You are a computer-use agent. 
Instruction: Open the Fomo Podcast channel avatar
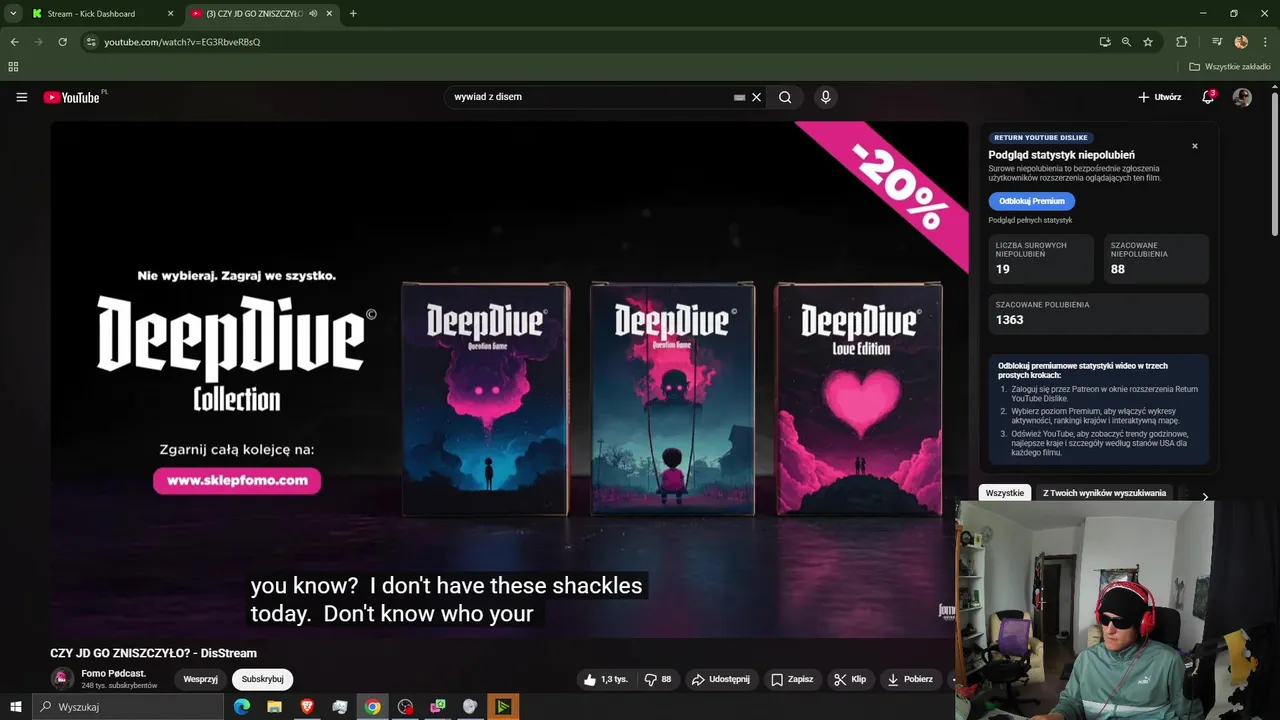tap(62, 679)
